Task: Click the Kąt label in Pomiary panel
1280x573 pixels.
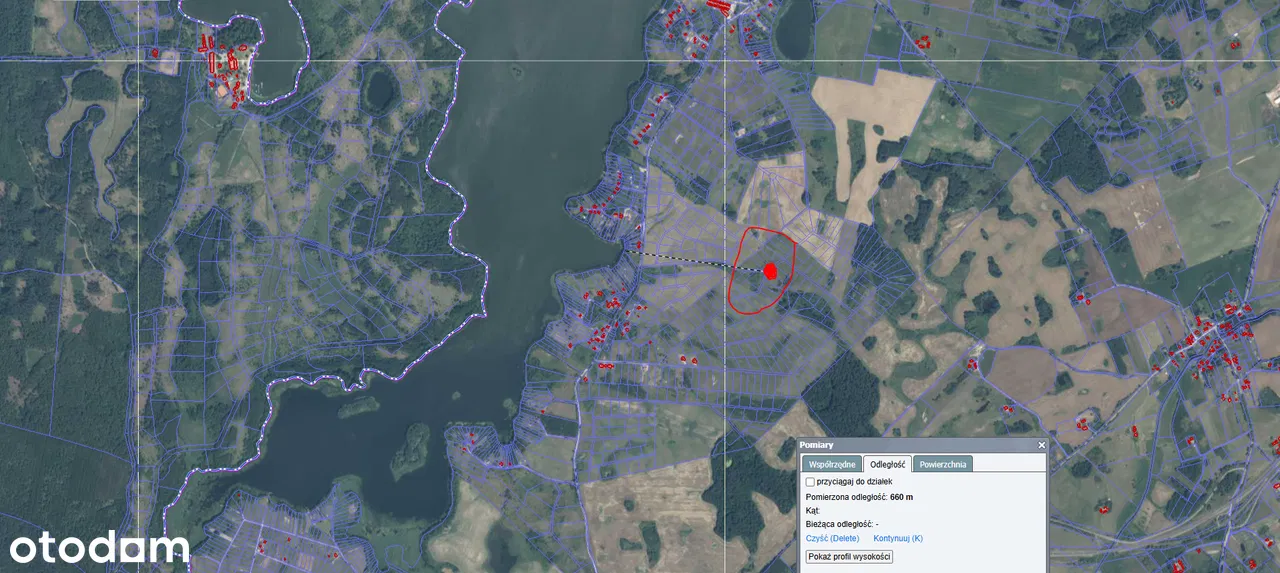Action: pyautogui.click(x=812, y=510)
